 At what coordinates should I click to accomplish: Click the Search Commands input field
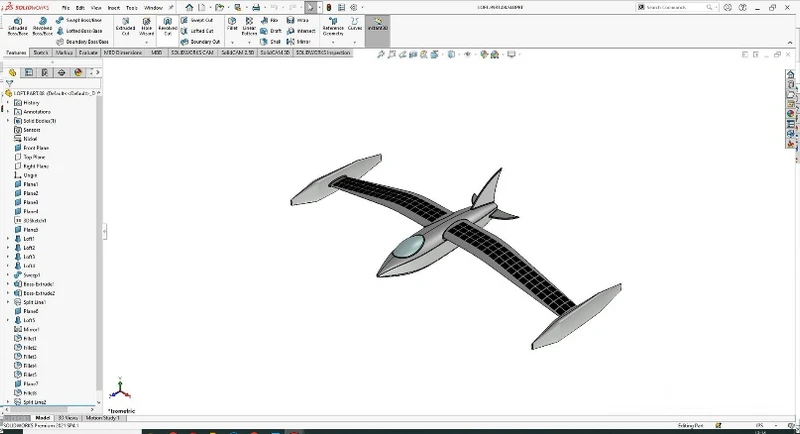pos(678,7)
